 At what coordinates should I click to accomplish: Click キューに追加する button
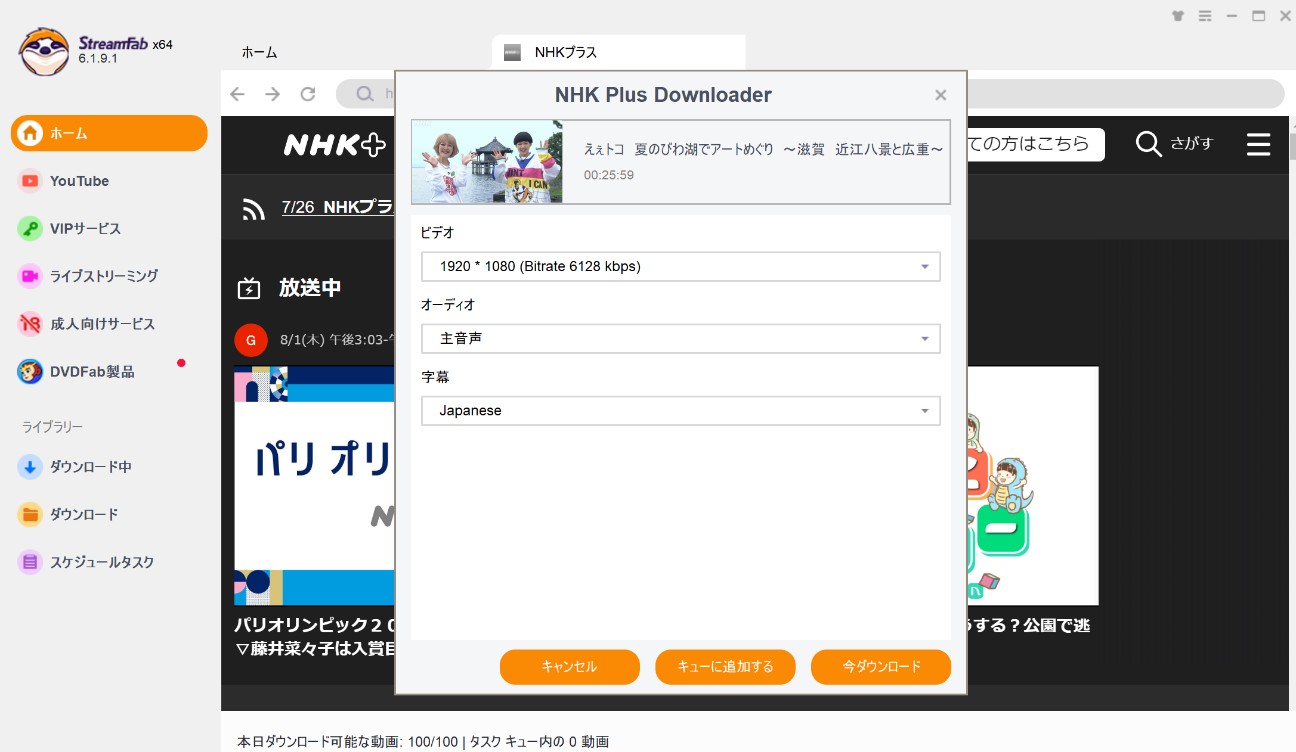[x=725, y=667]
